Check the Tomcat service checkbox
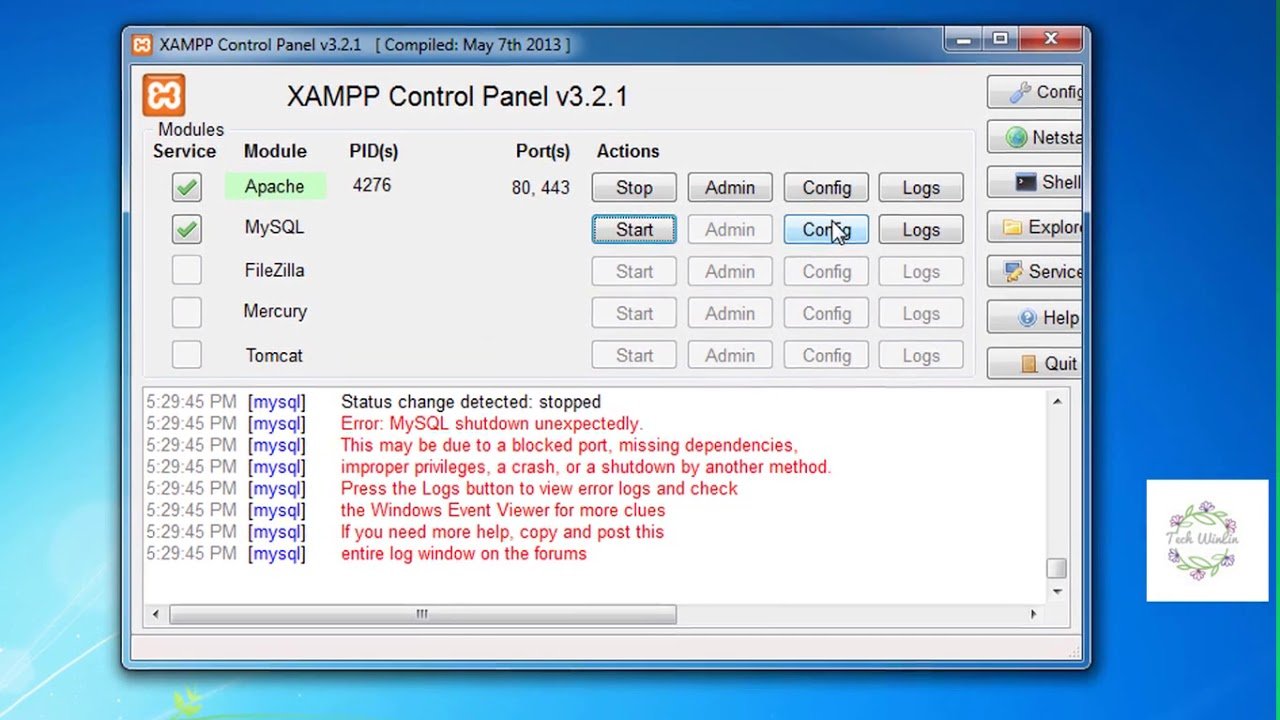The image size is (1280, 720). point(186,355)
